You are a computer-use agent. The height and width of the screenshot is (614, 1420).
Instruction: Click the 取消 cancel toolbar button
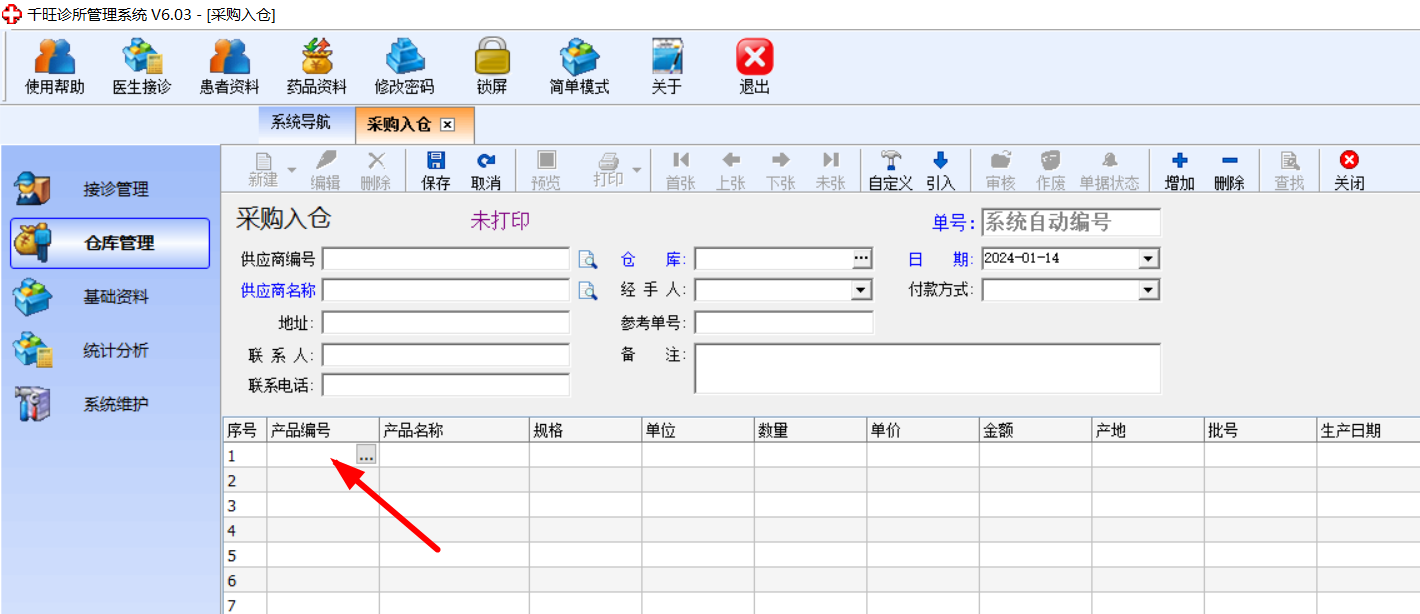point(486,170)
